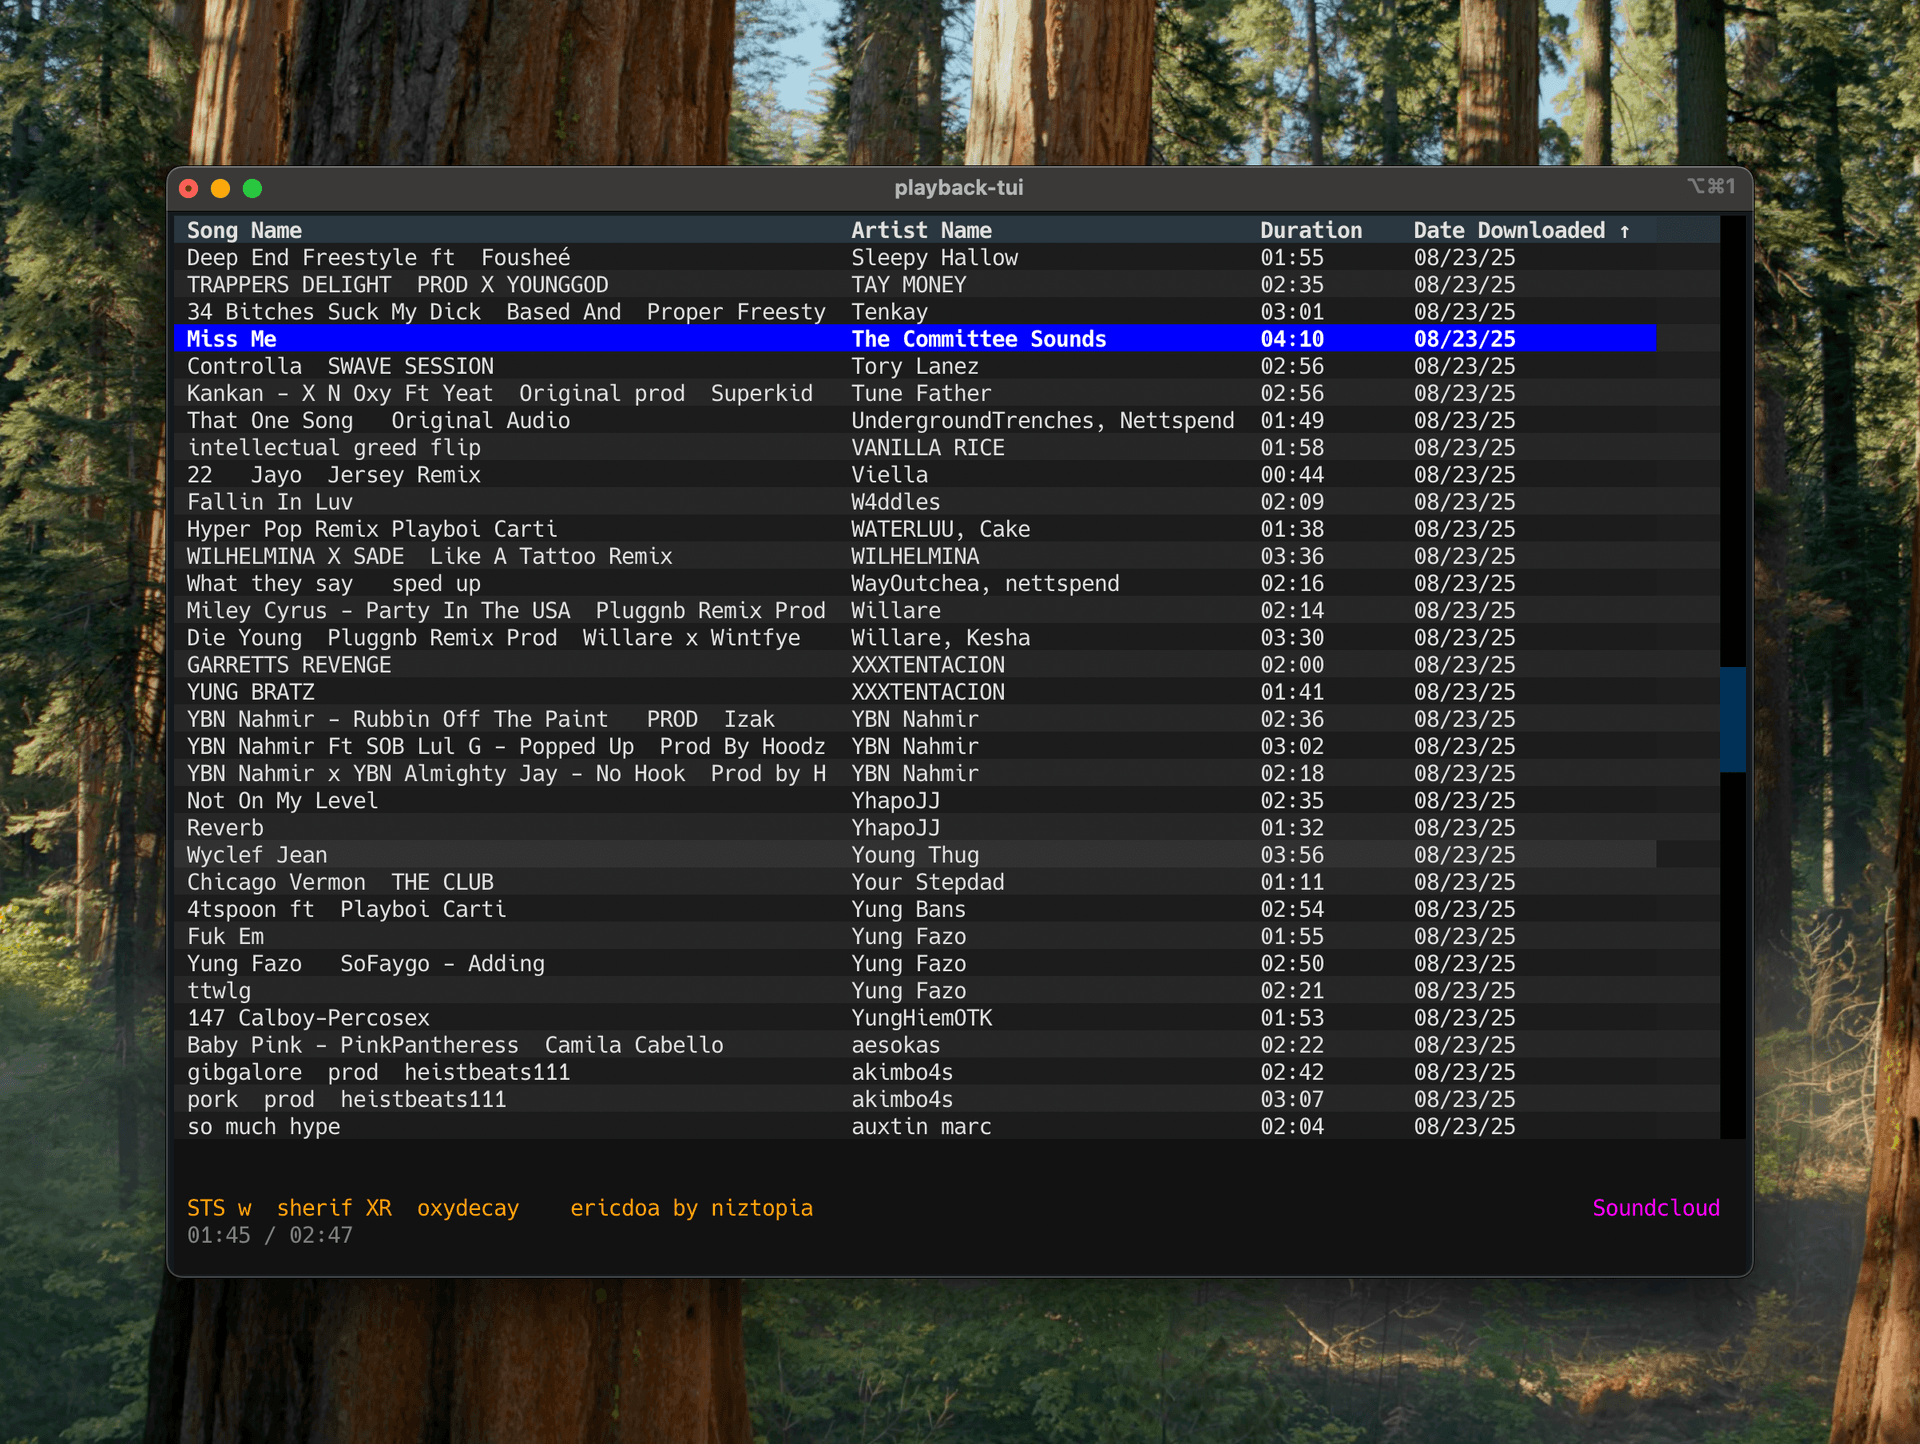Click the Artist Name column header
This screenshot has height=1444, width=1920.
point(921,231)
